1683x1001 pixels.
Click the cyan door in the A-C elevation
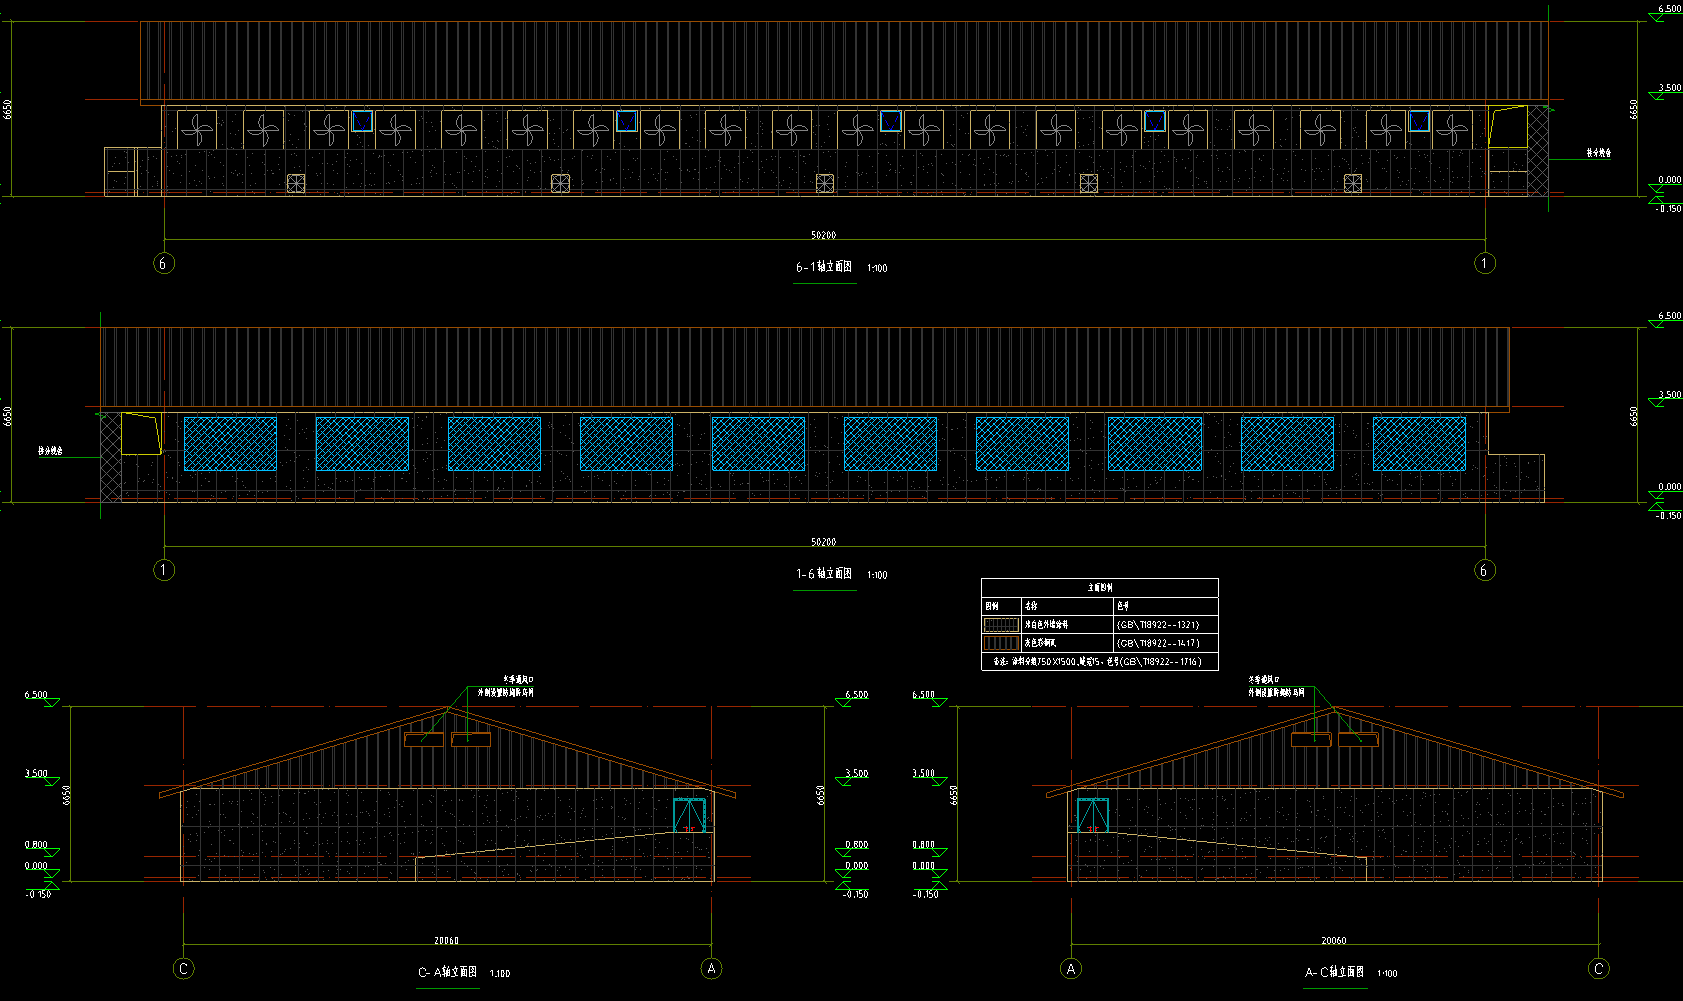[1092, 815]
